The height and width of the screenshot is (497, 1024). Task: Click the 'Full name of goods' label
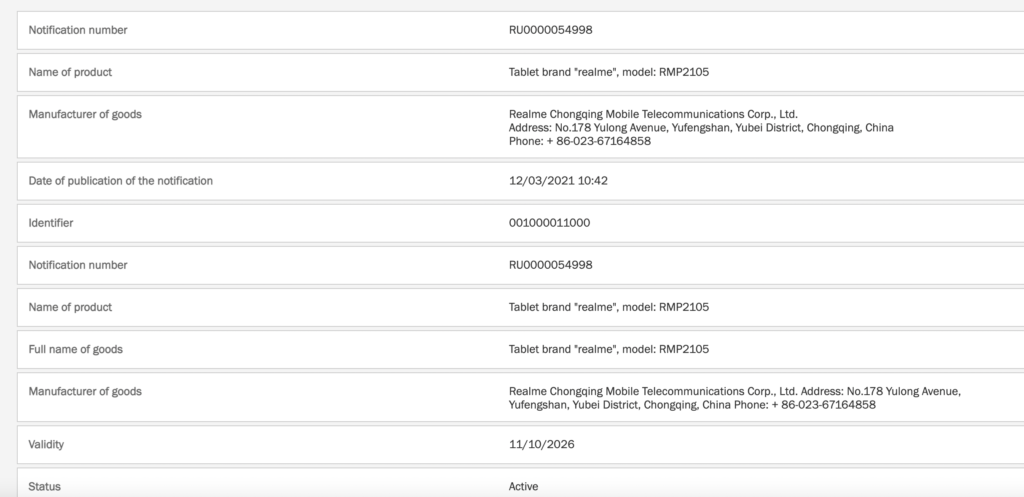coord(75,349)
